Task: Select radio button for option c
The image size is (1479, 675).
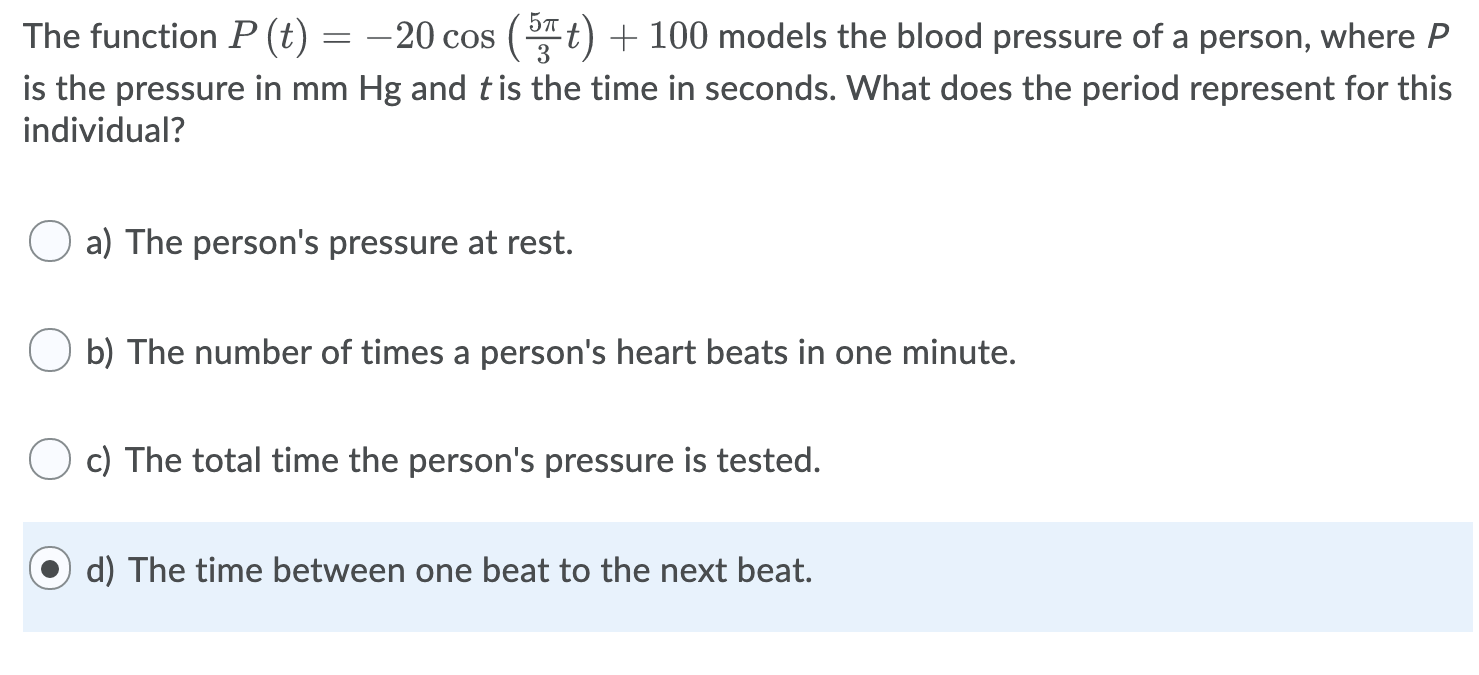Action: point(49,459)
